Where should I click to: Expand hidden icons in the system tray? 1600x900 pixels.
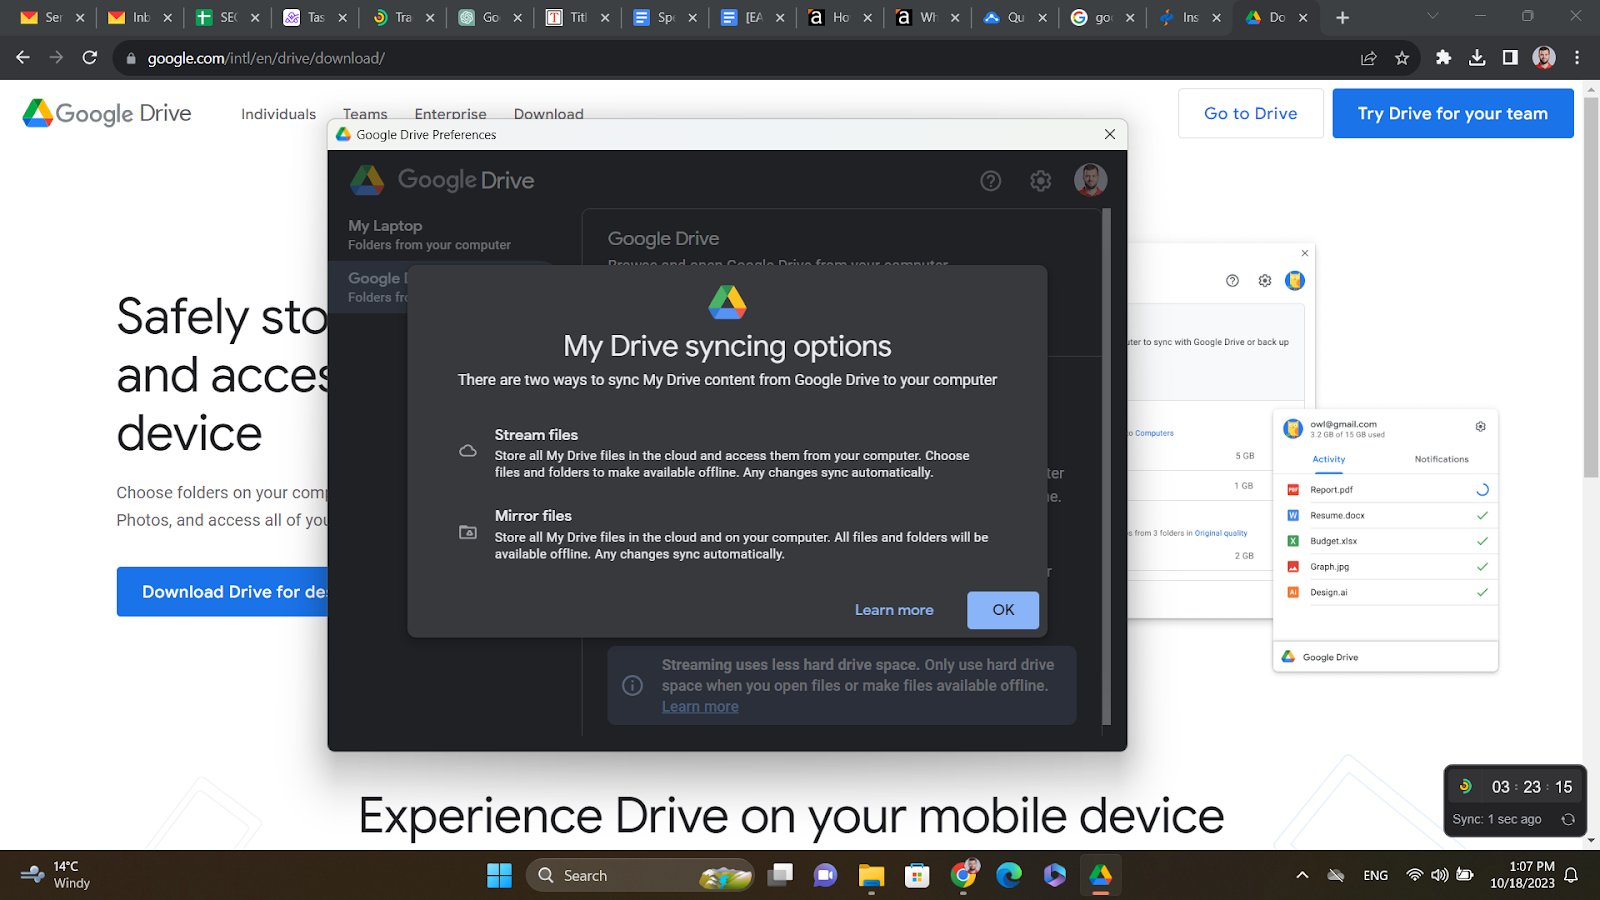click(x=1302, y=874)
